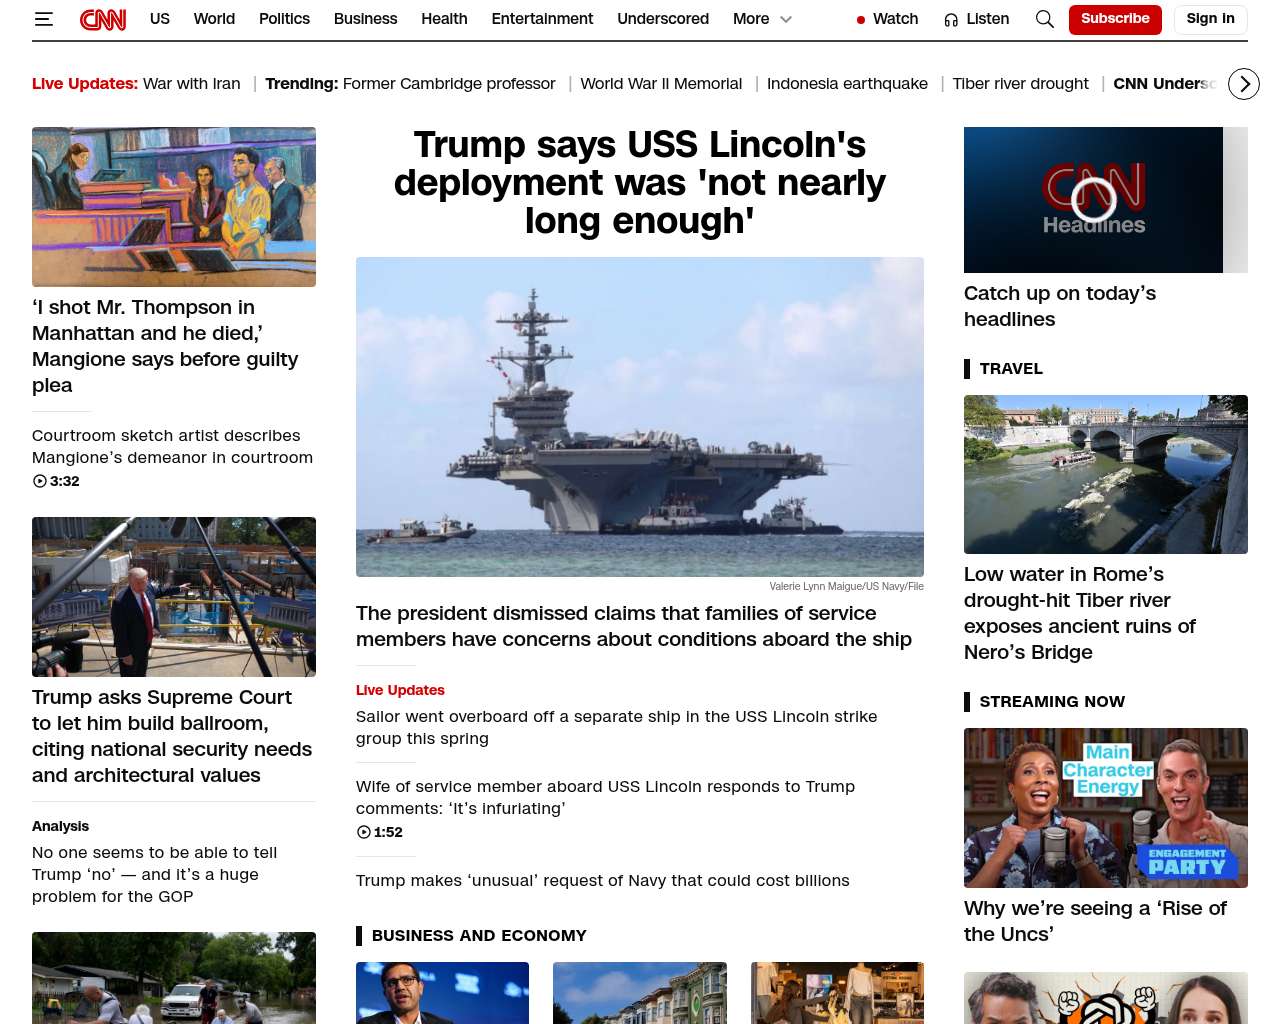Open business thumbnail of man in glasses
The width and height of the screenshot is (1280, 1024).
point(442,993)
